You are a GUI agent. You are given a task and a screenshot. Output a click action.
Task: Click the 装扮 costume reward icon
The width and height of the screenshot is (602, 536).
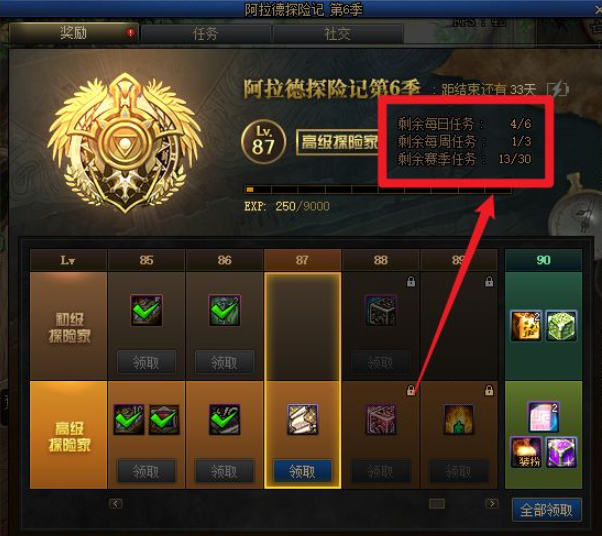point(526,452)
